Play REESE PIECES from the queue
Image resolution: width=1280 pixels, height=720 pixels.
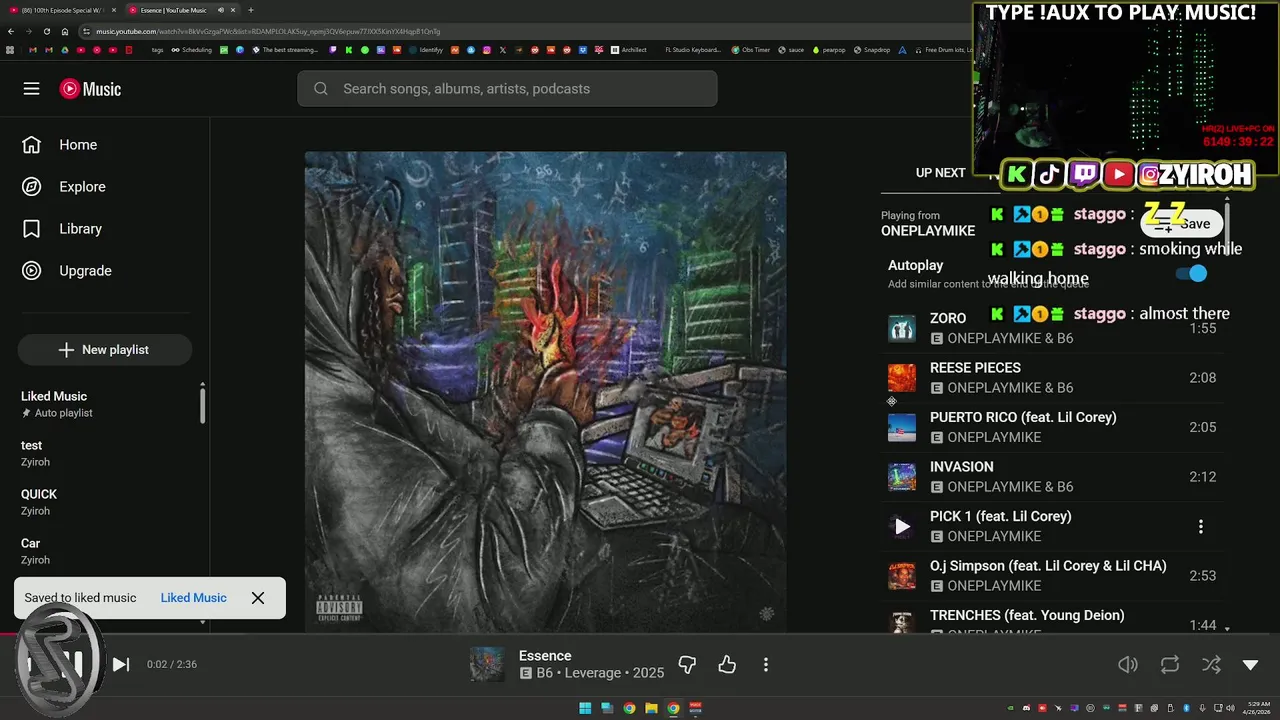point(1053,378)
